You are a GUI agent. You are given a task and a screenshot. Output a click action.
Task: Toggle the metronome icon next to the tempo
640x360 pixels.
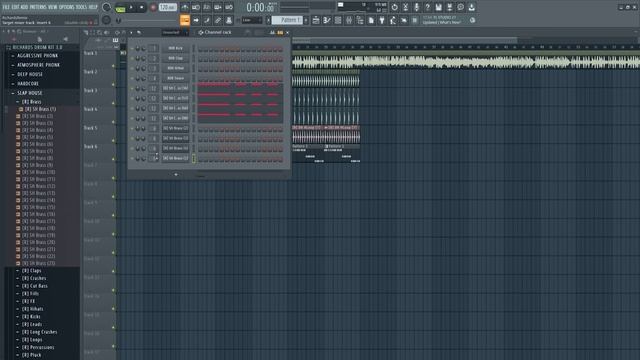point(185,7)
